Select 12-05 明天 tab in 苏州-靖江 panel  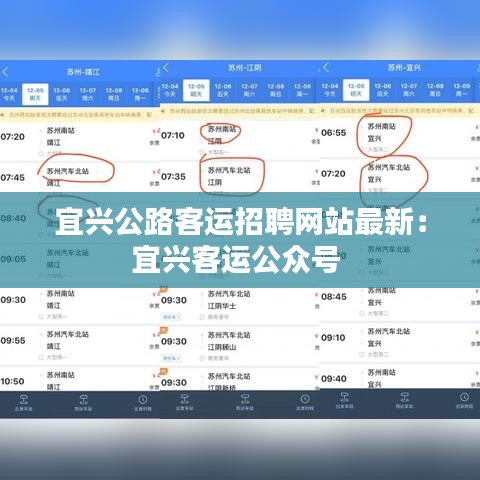(35, 94)
